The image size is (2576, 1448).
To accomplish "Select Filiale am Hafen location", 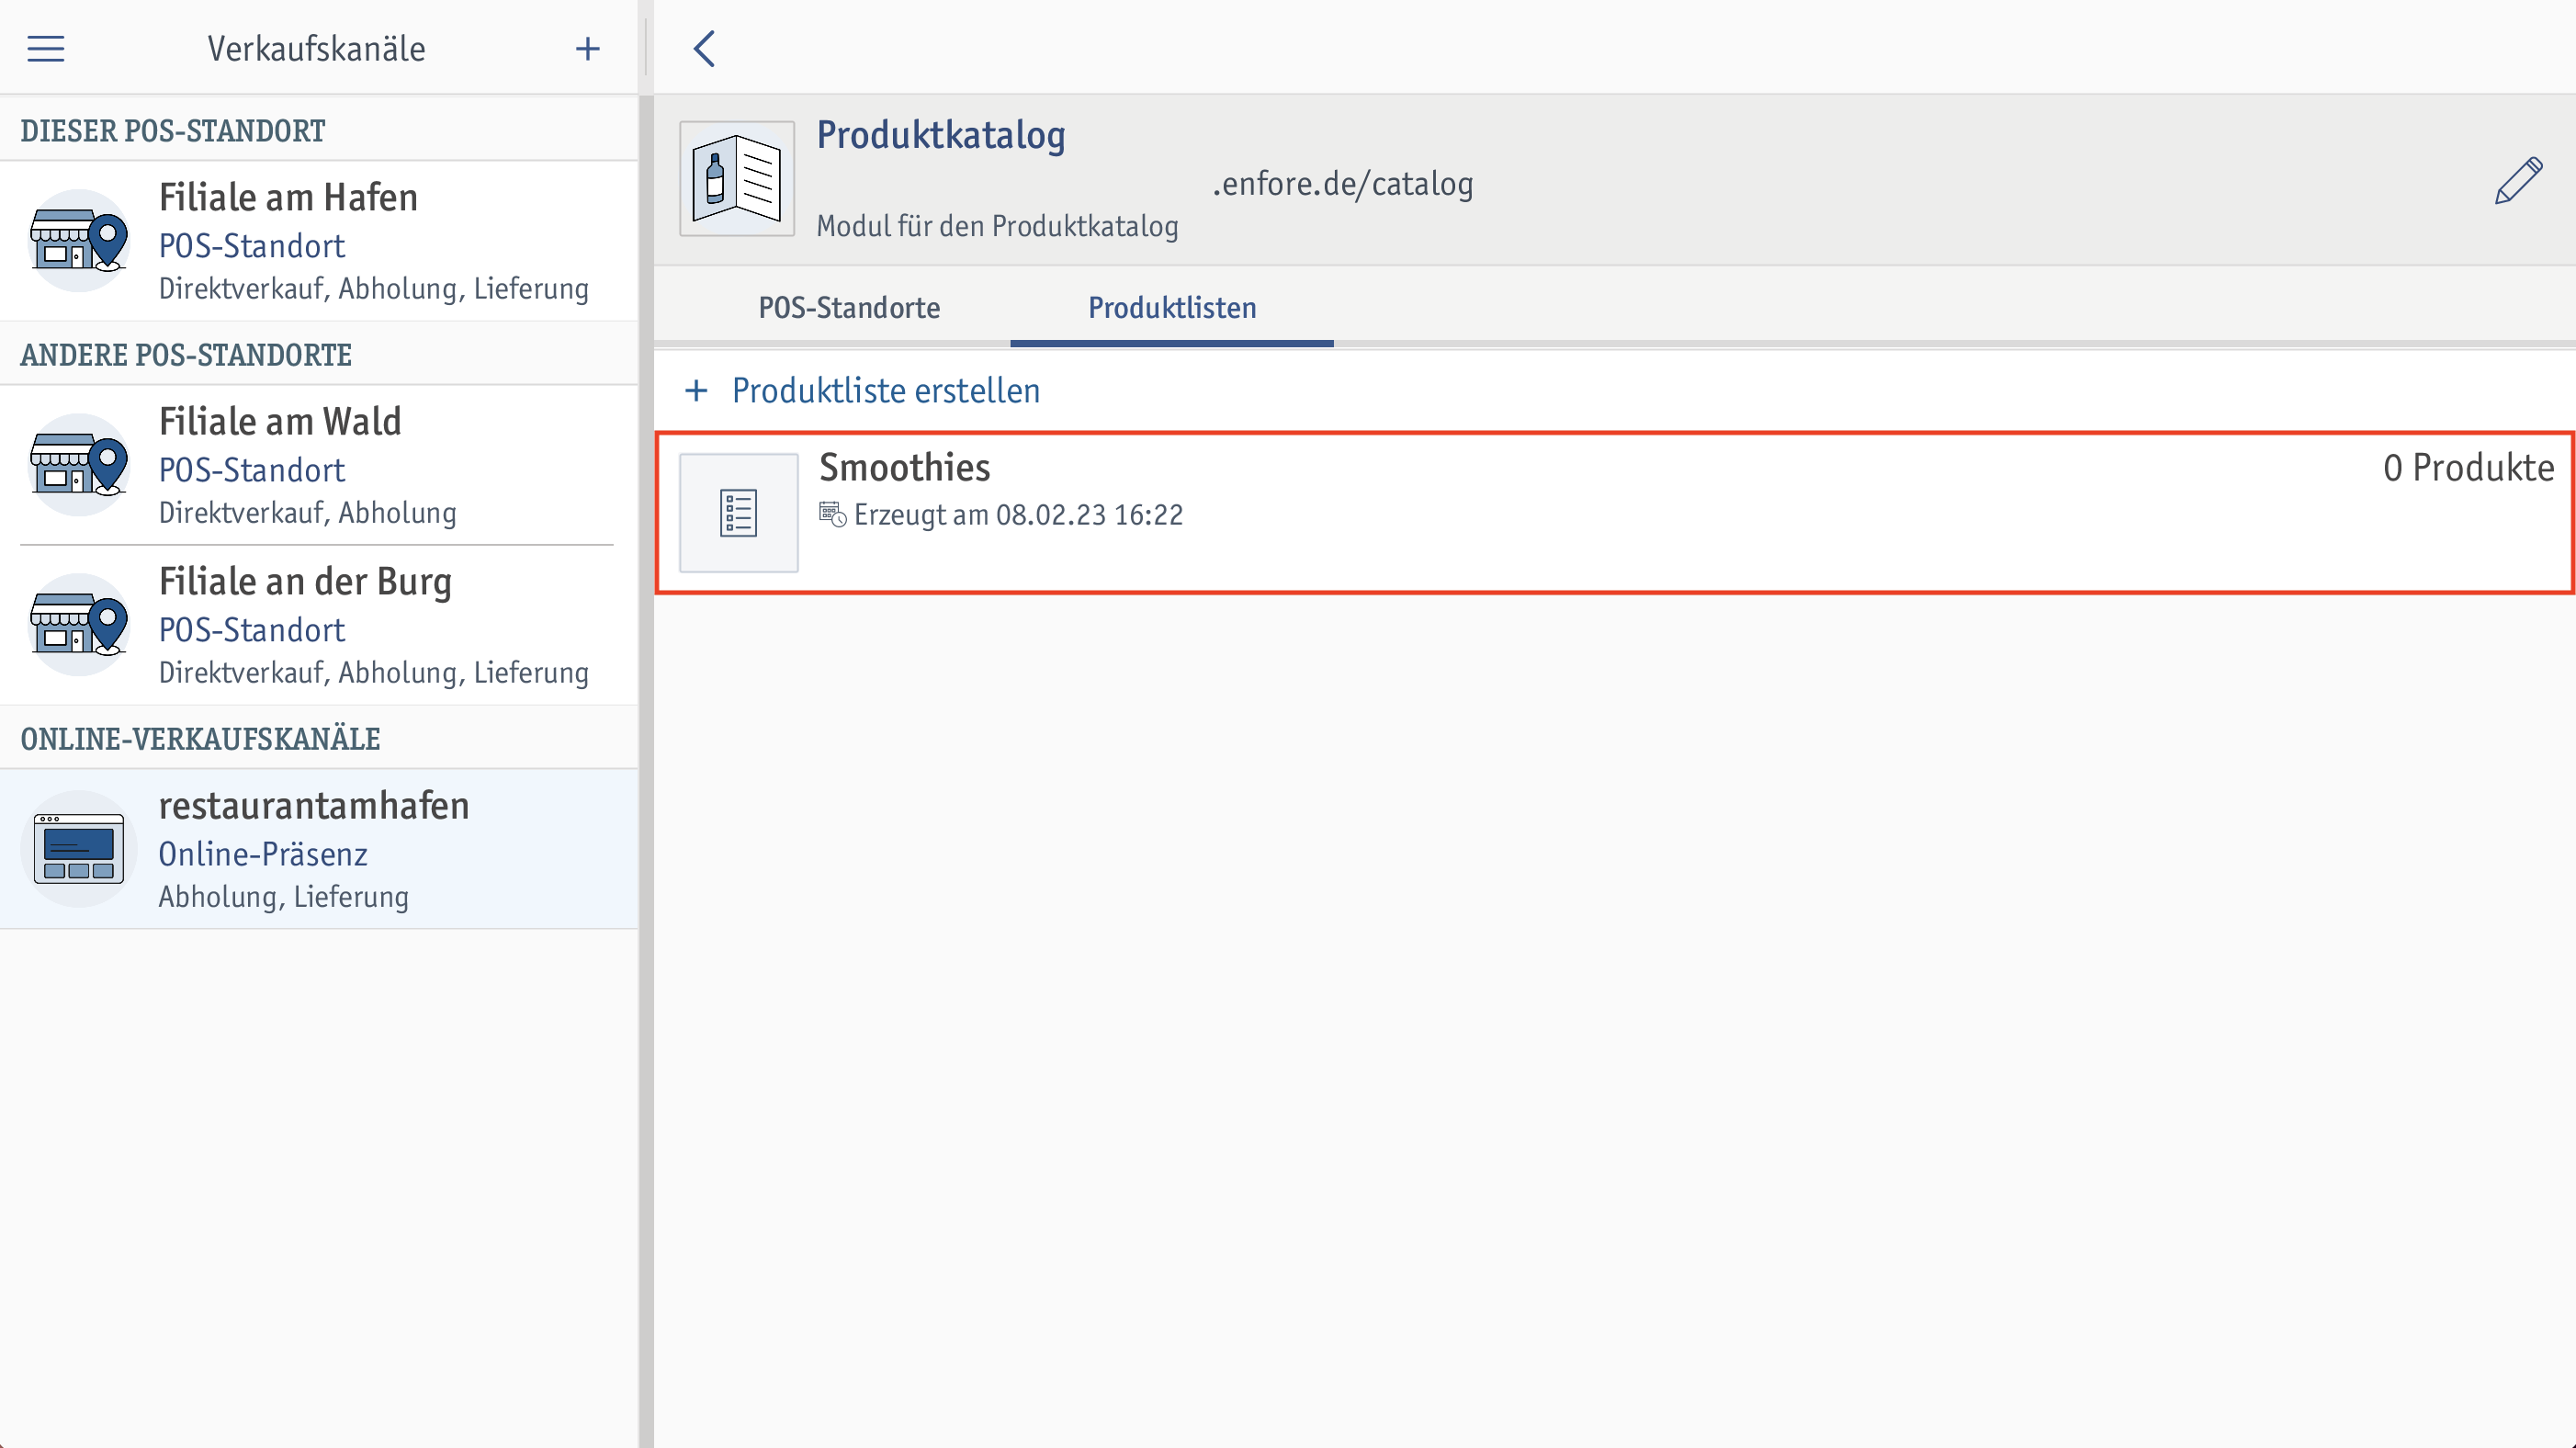I will (x=319, y=241).
